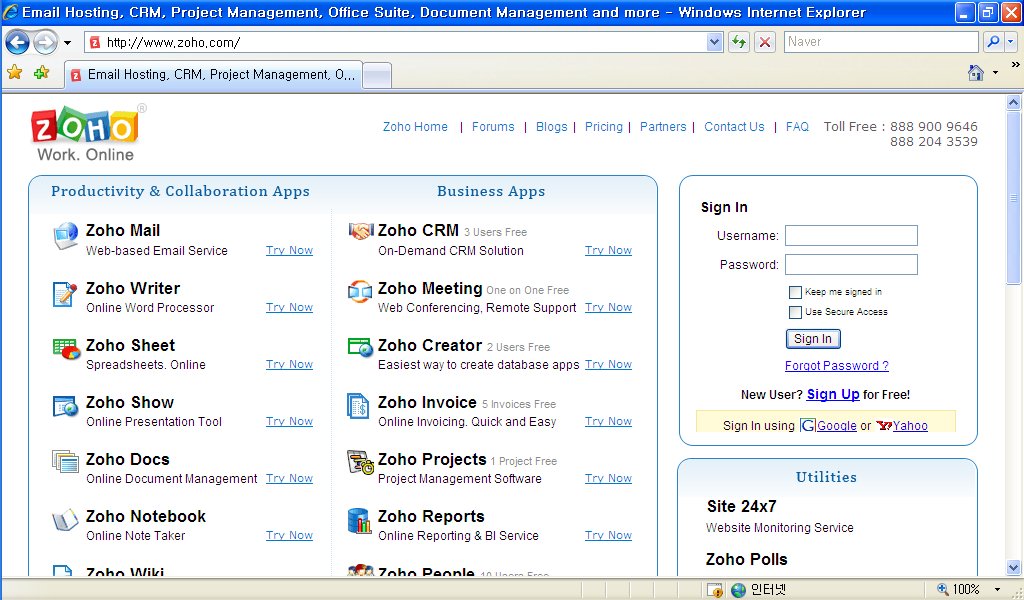
Task: Click the Stop loading X icon
Action: pyautogui.click(x=765, y=42)
